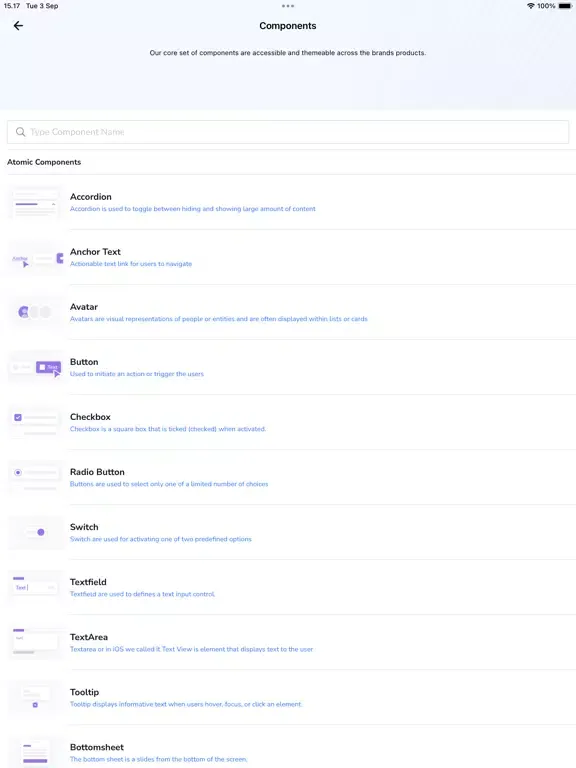This screenshot has width=576, height=768.
Task: Open the Accordion list entry title
Action: tap(91, 196)
